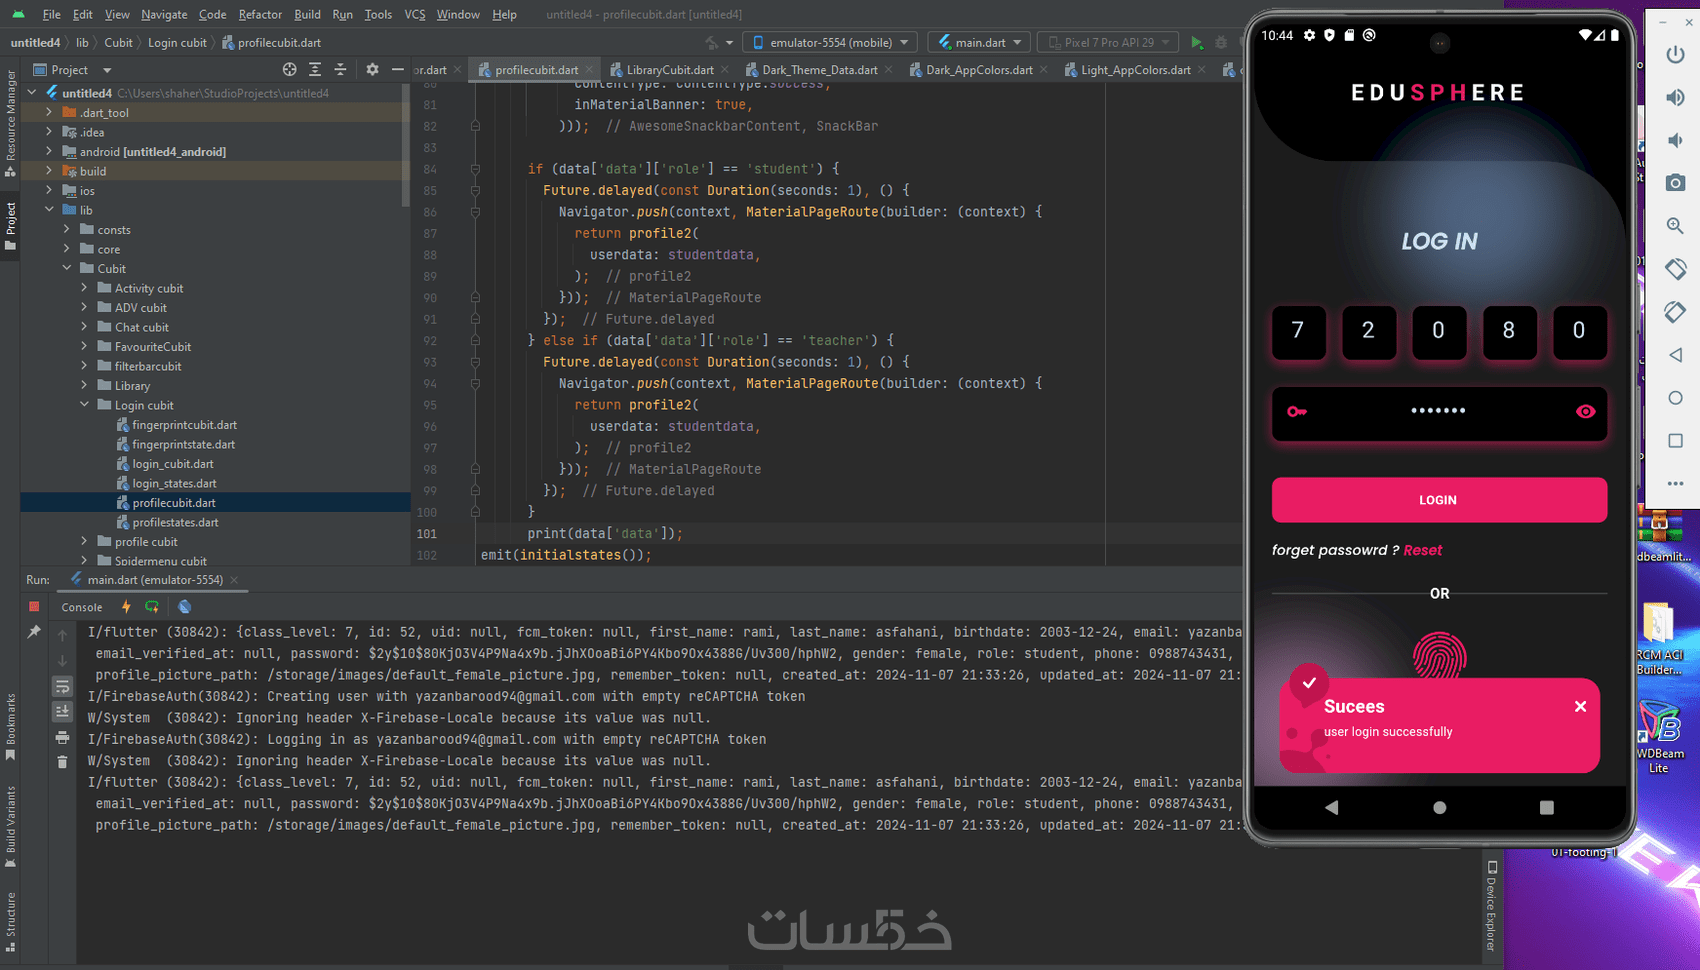Open the emulator extended controls three-dots icon
This screenshot has width=1700, height=970.
click(1675, 484)
